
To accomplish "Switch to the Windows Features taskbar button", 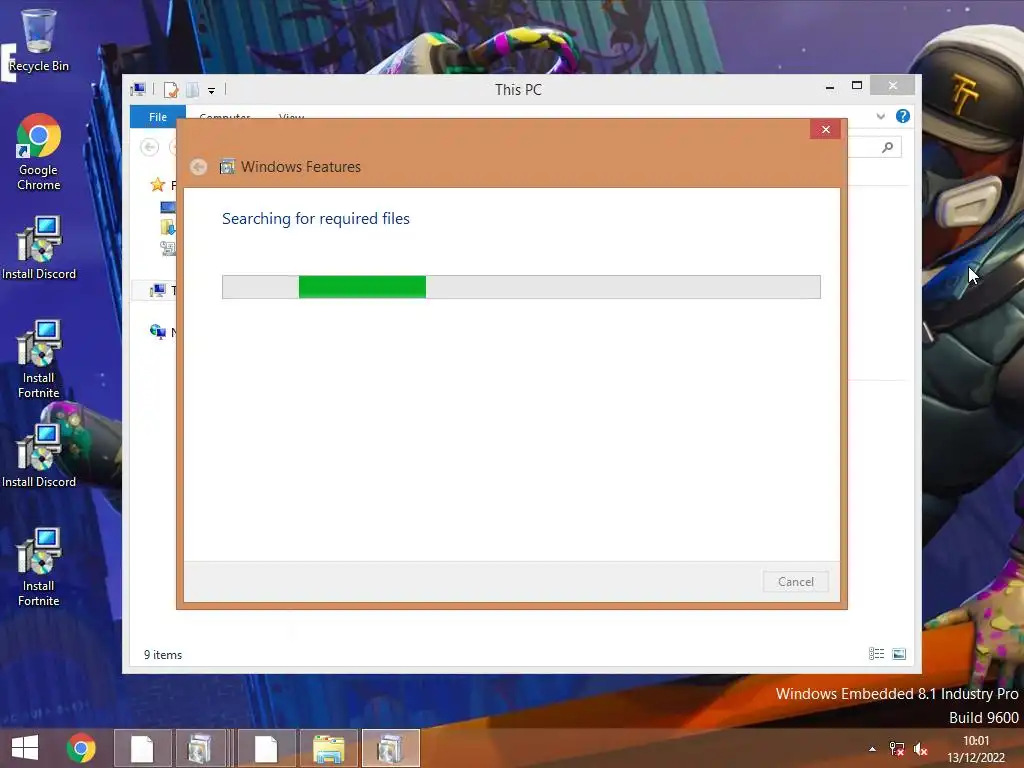I will [x=390, y=748].
